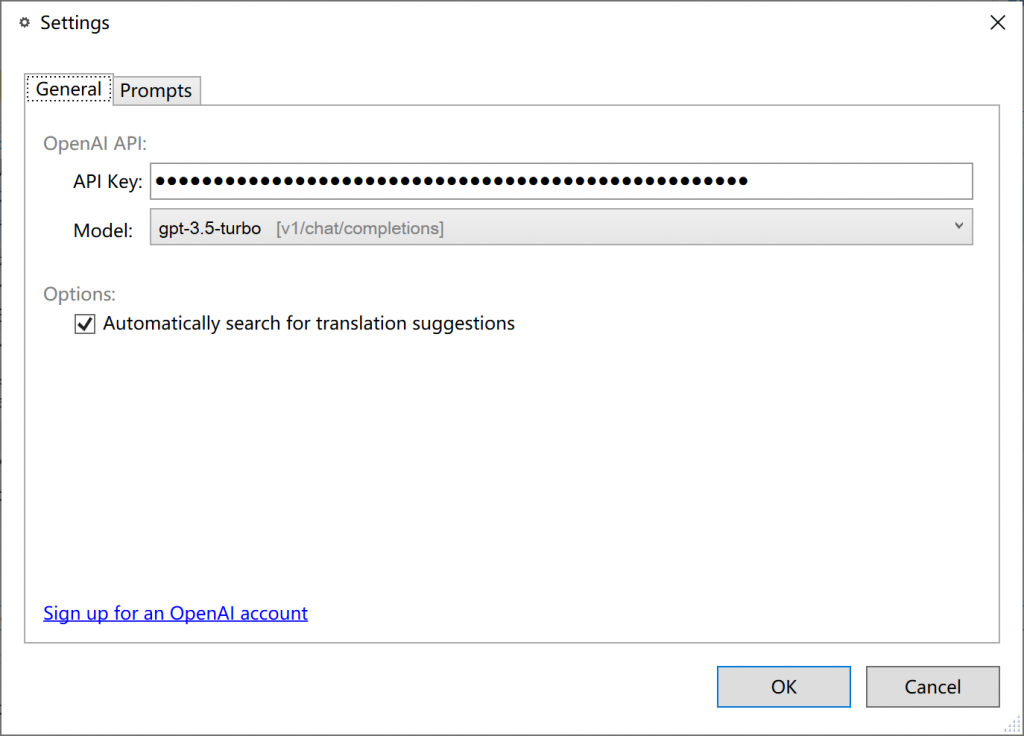Open the Model combo box showing gpt-3.5-turbo
The image size is (1024, 736).
click(560, 227)
